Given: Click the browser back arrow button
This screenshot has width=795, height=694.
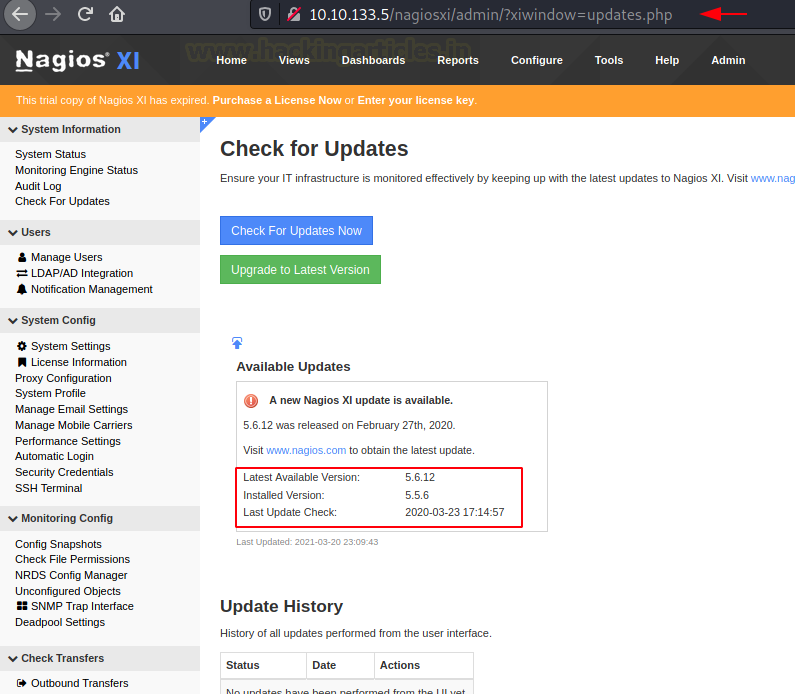Looking at the screenshot, I should (x=20, y=14).
